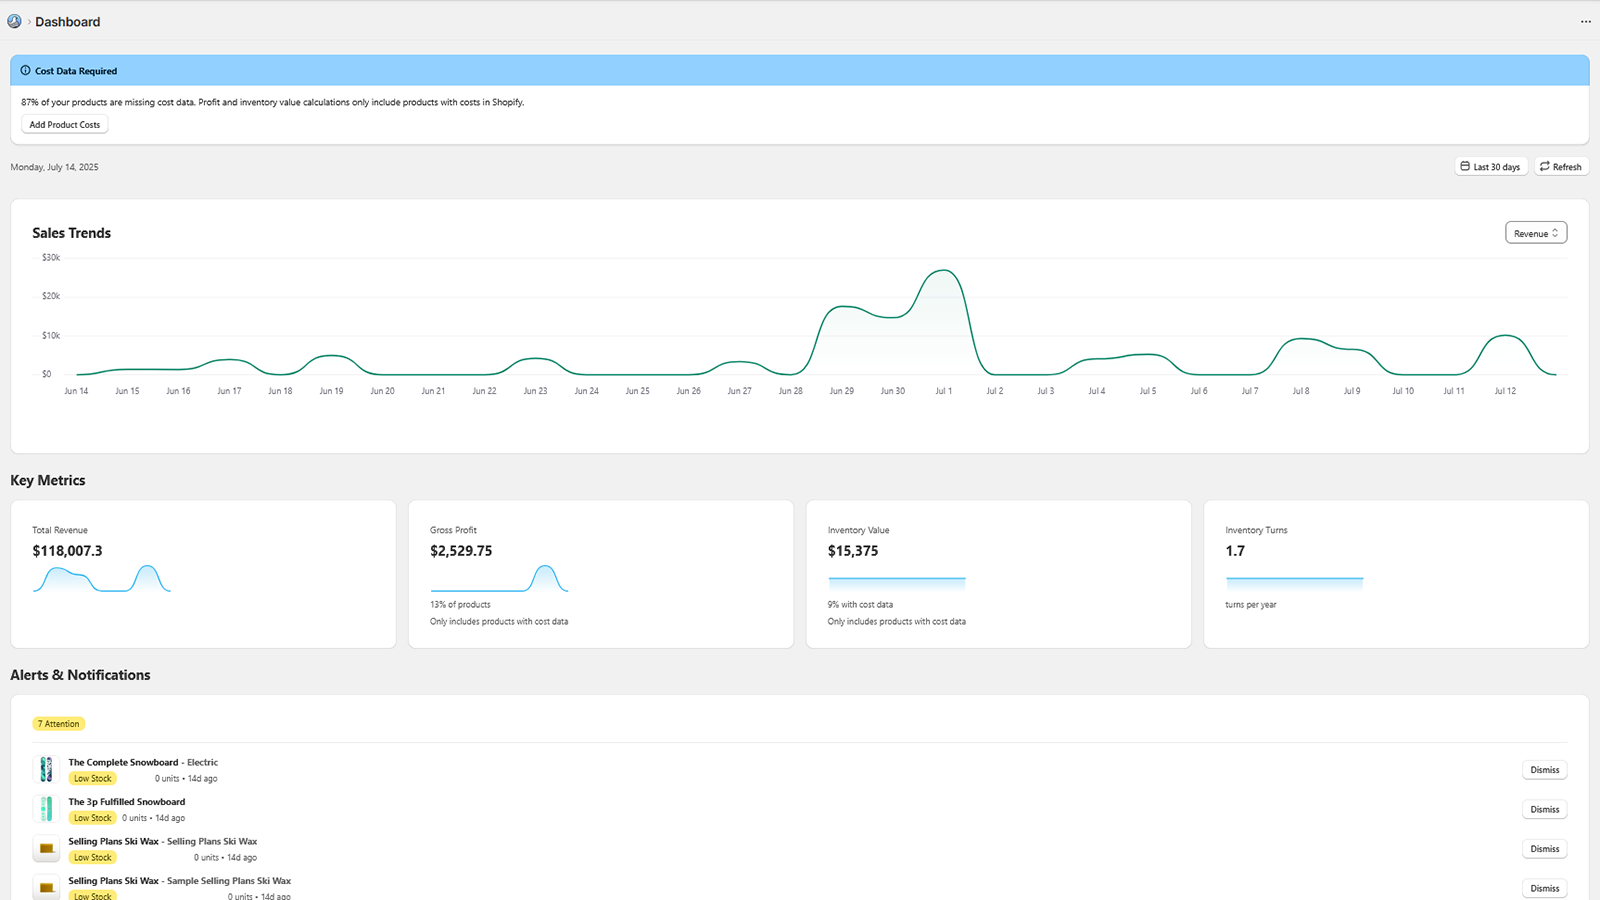
Task: Click the Selling Plans Ski Wax product image
Action: (46, 849)
